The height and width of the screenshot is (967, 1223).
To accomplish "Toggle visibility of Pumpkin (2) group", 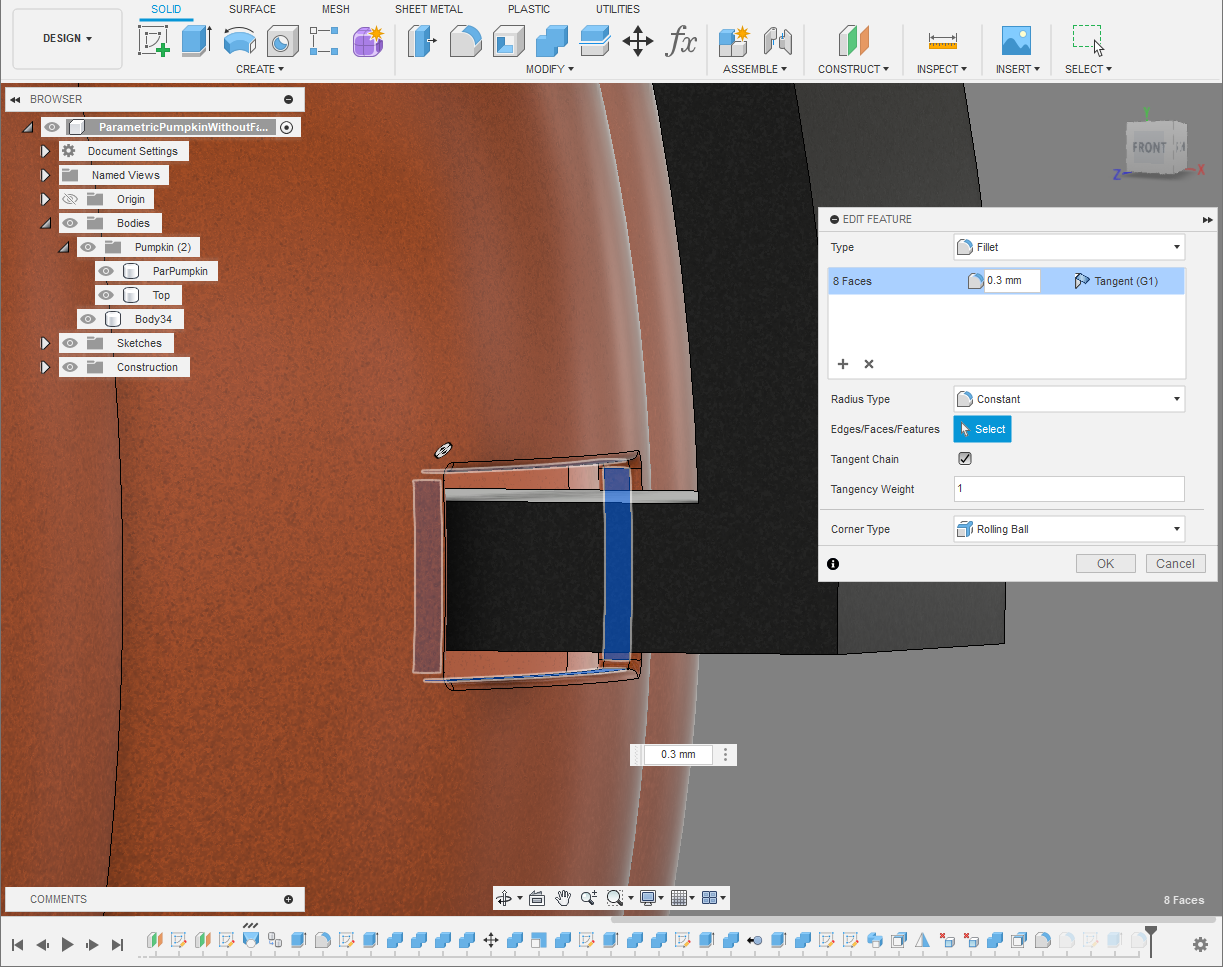I will point(88,247).
